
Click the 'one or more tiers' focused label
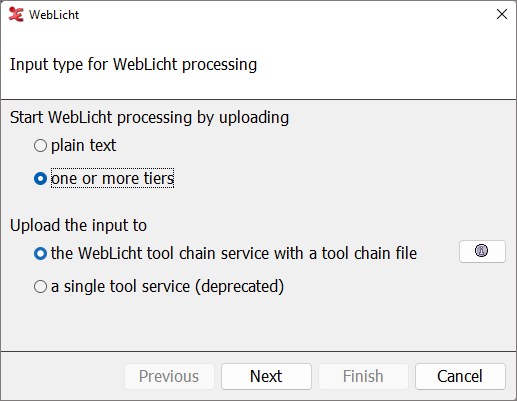112,178
